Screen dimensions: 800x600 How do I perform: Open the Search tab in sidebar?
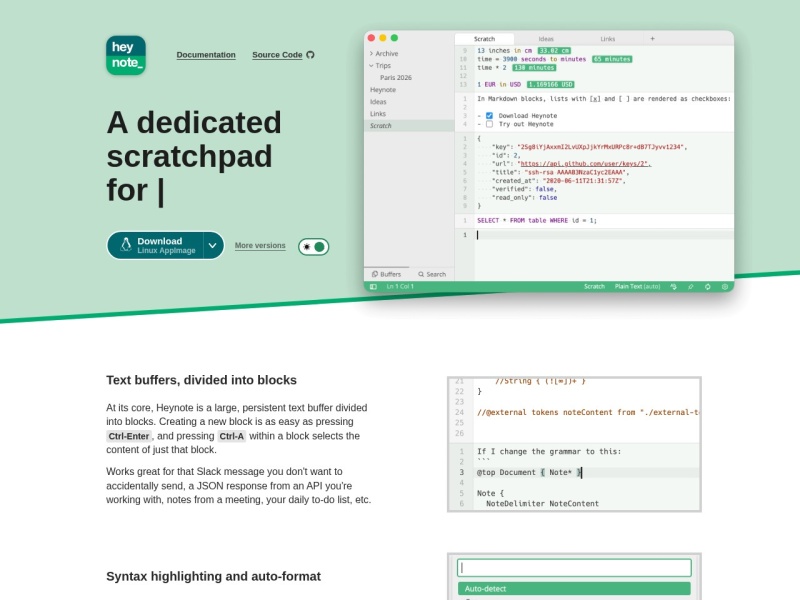pyautogui.click(x=432, y=274)
